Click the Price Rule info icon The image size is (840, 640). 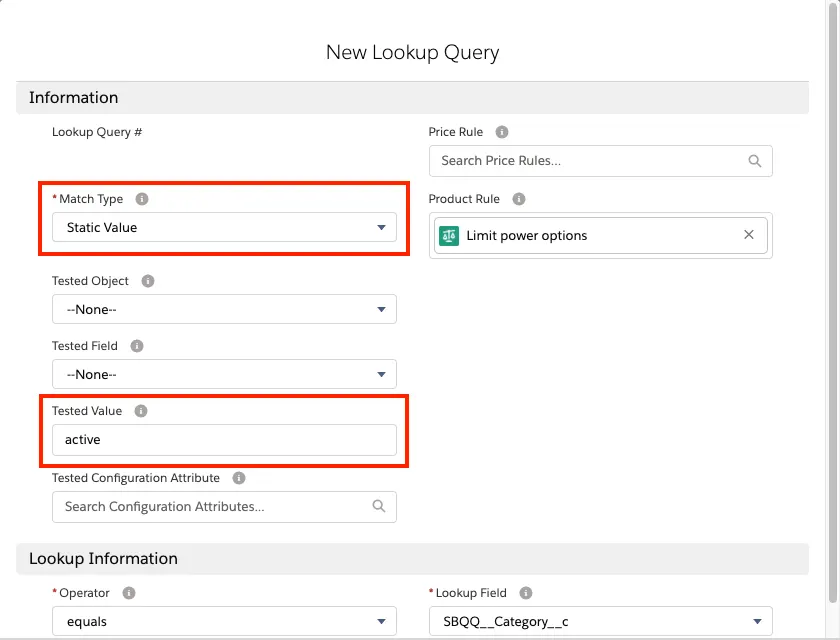(x=502, y=132)
